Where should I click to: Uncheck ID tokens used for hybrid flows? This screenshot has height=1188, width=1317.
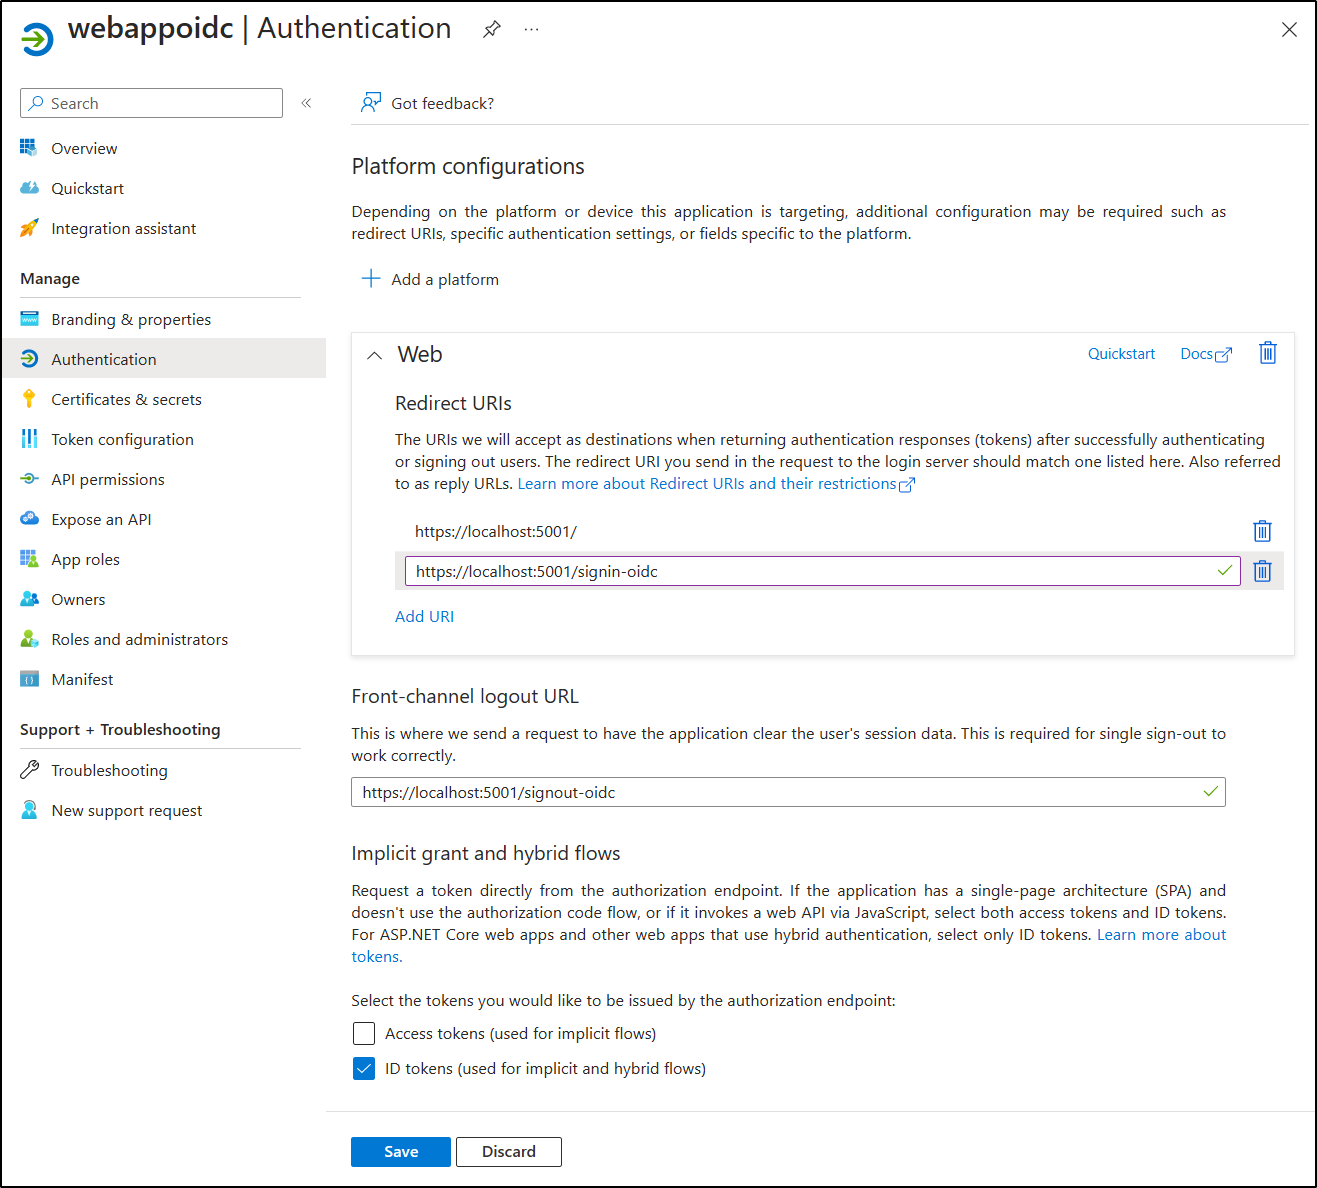tap(364, 1068)
